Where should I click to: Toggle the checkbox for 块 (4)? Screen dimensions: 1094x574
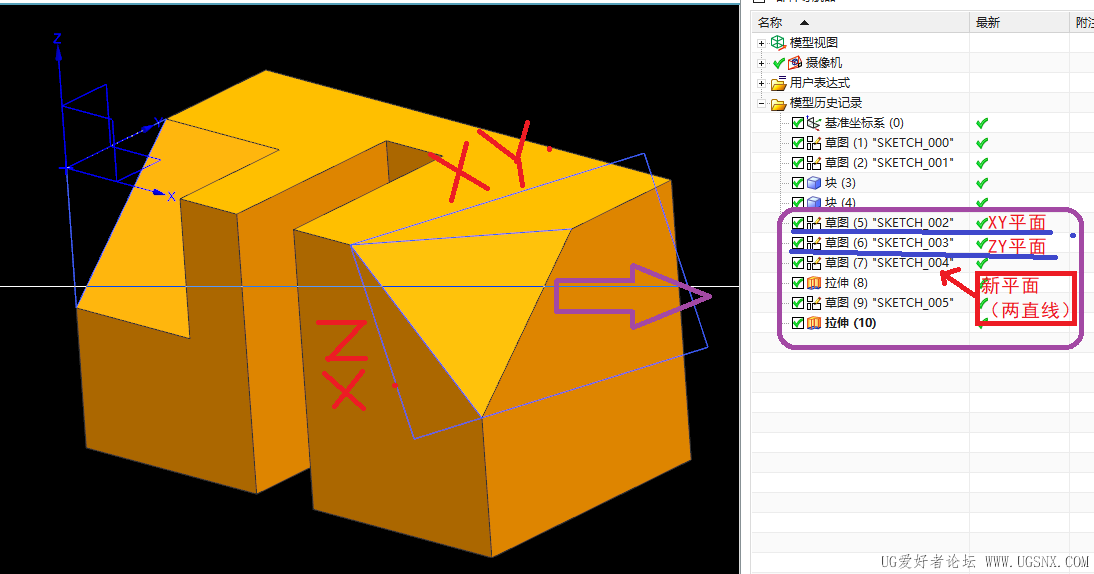coord(797,202)
